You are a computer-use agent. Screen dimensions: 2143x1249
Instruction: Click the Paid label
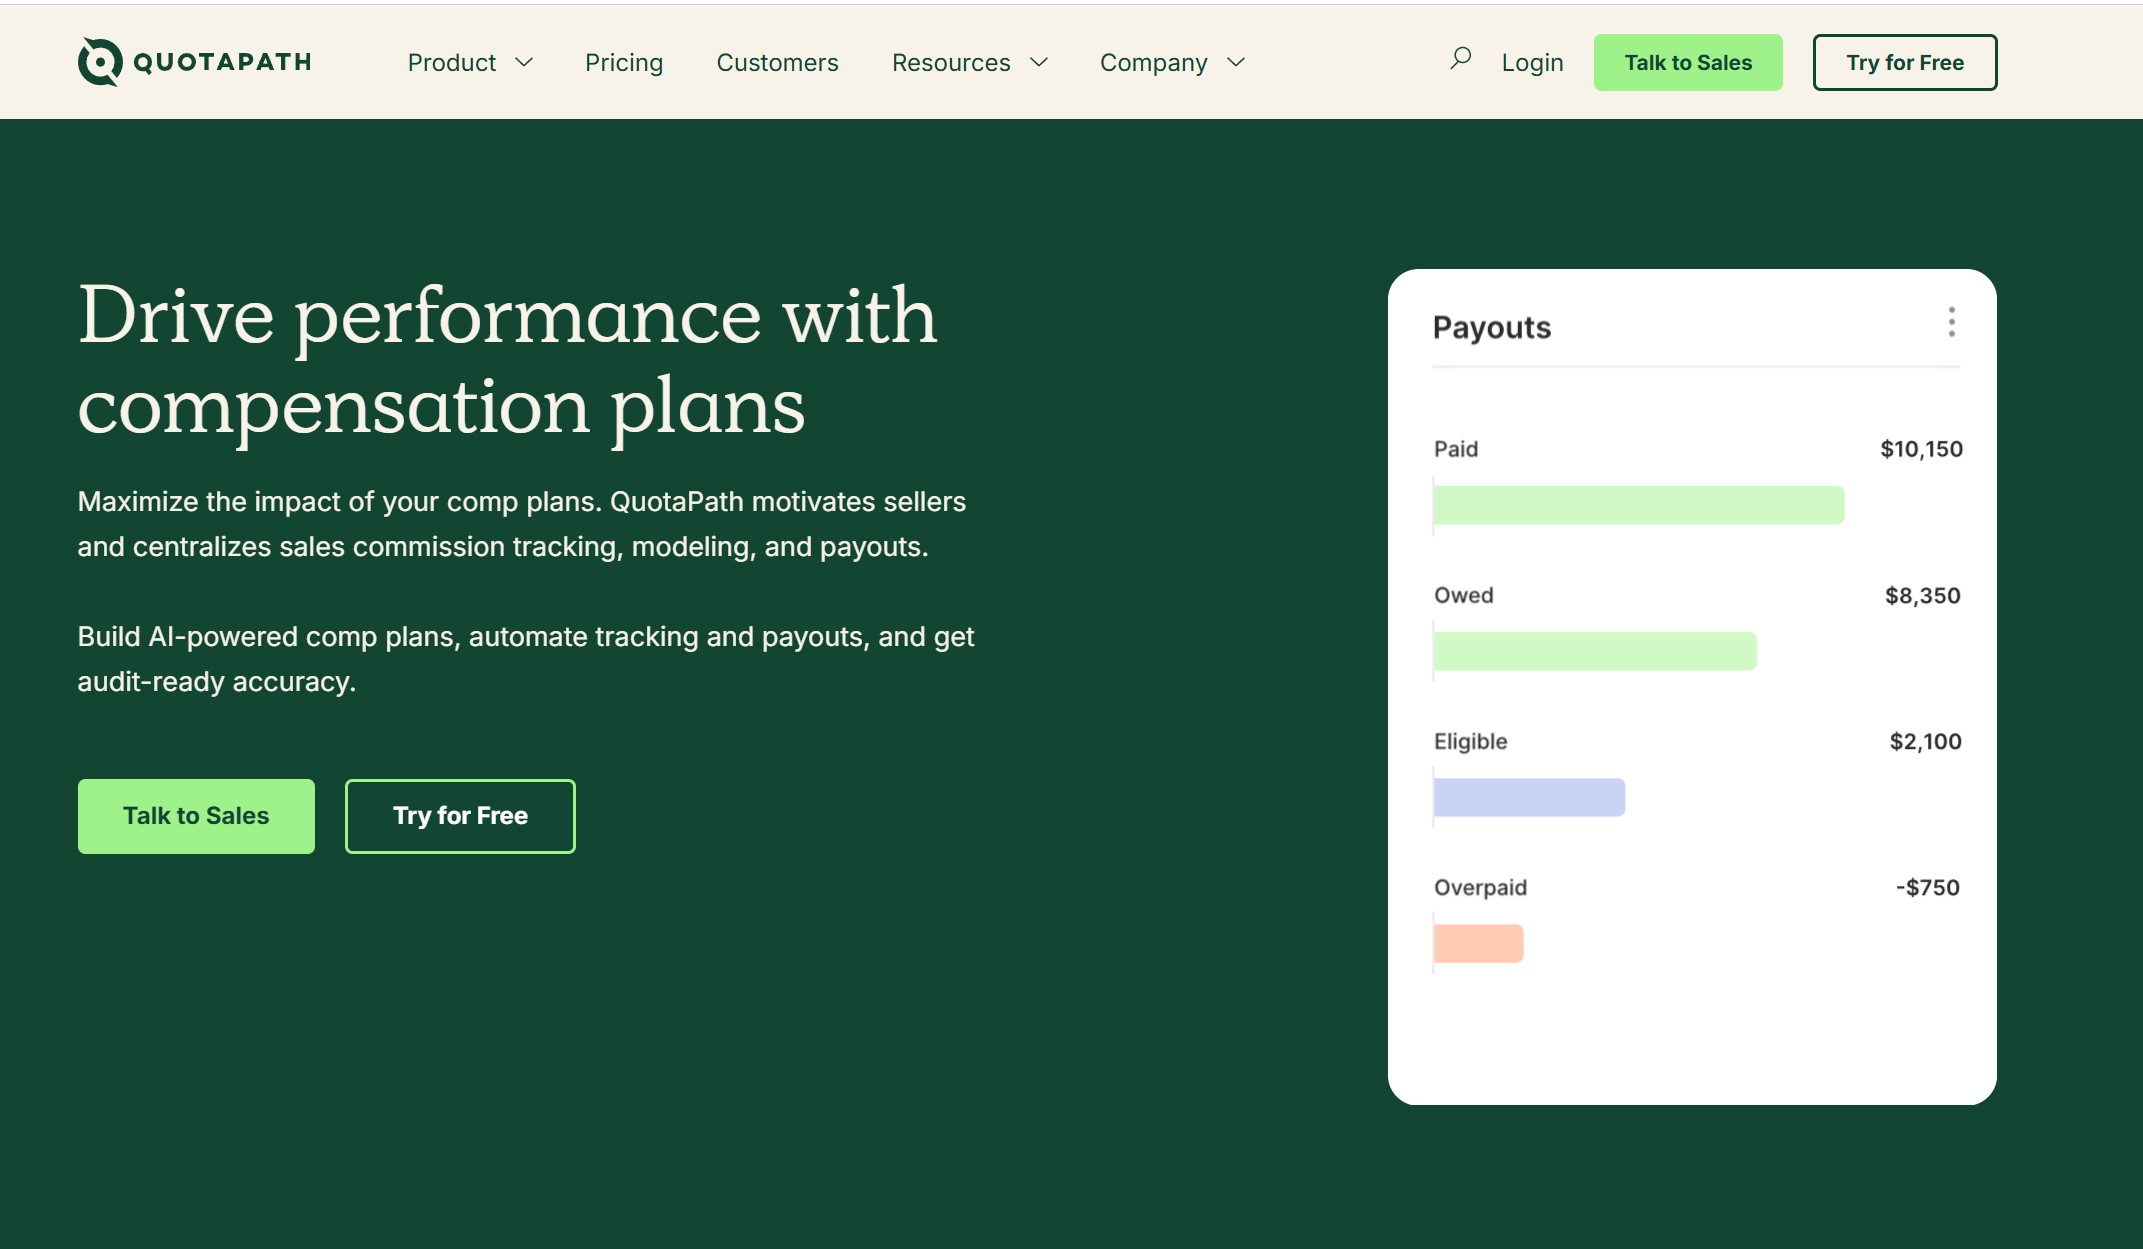click(x=1456, y=449)
